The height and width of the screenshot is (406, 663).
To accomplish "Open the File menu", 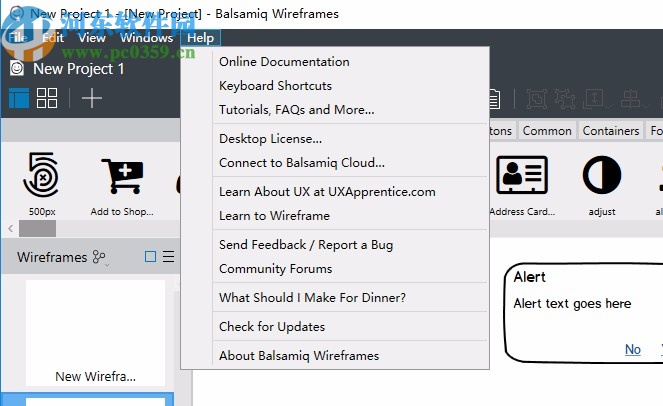I will [18, 38].
